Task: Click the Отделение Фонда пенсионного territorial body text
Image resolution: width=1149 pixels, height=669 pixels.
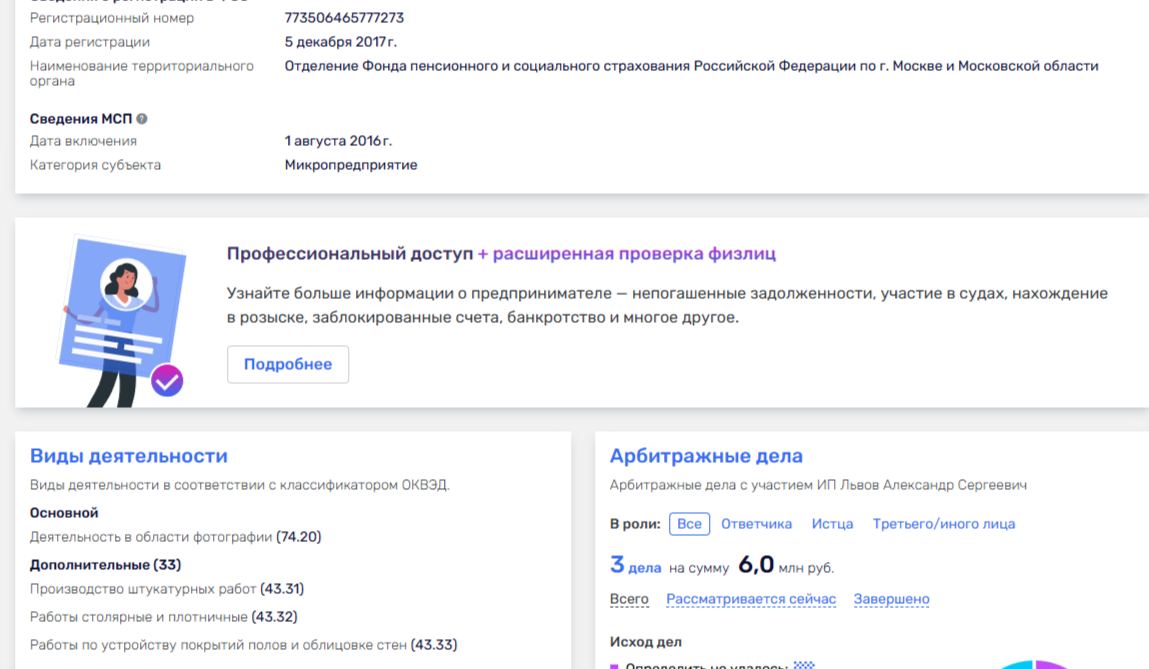Action: [x=691, y=66]
